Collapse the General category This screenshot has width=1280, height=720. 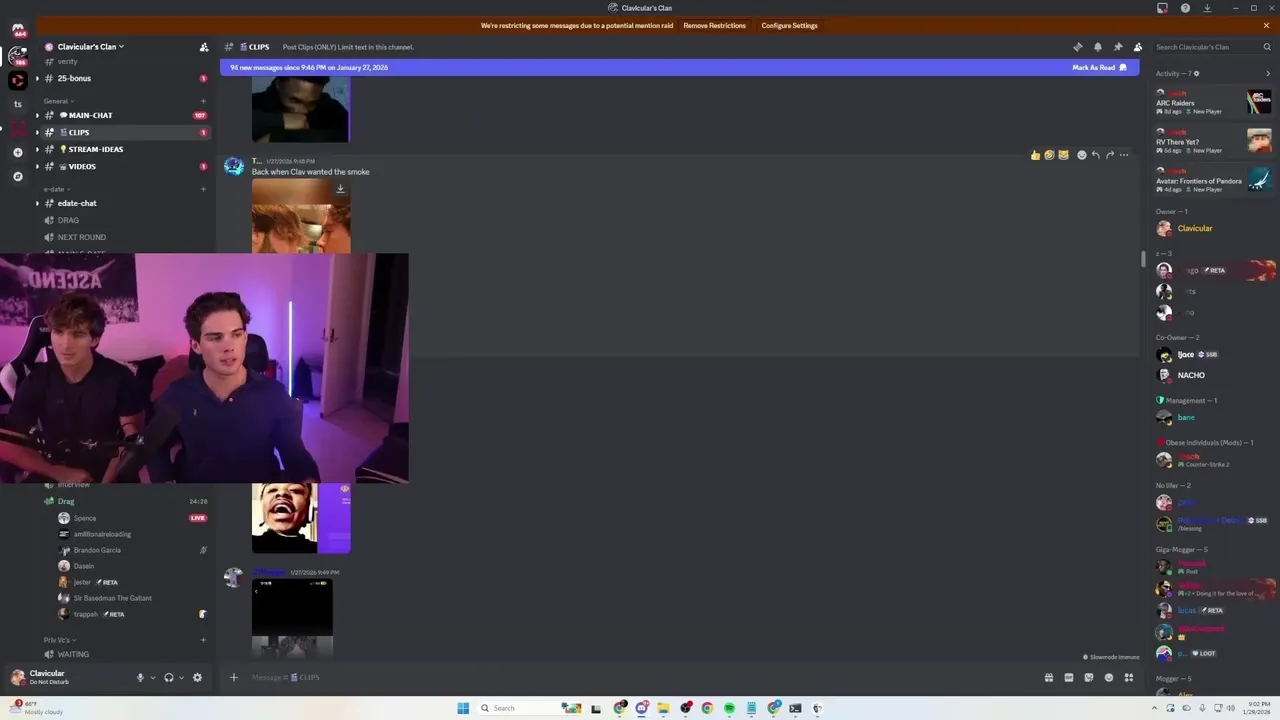tap(58, 101)
